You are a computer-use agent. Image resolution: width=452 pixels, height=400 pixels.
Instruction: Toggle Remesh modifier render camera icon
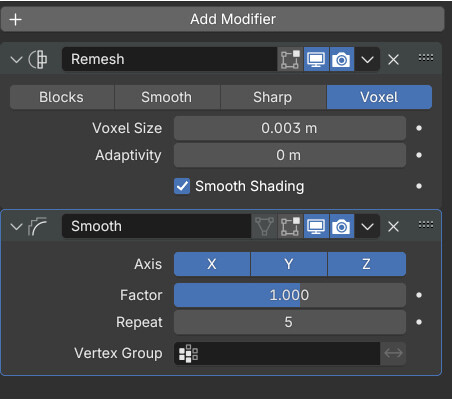[x=342, y=59]
